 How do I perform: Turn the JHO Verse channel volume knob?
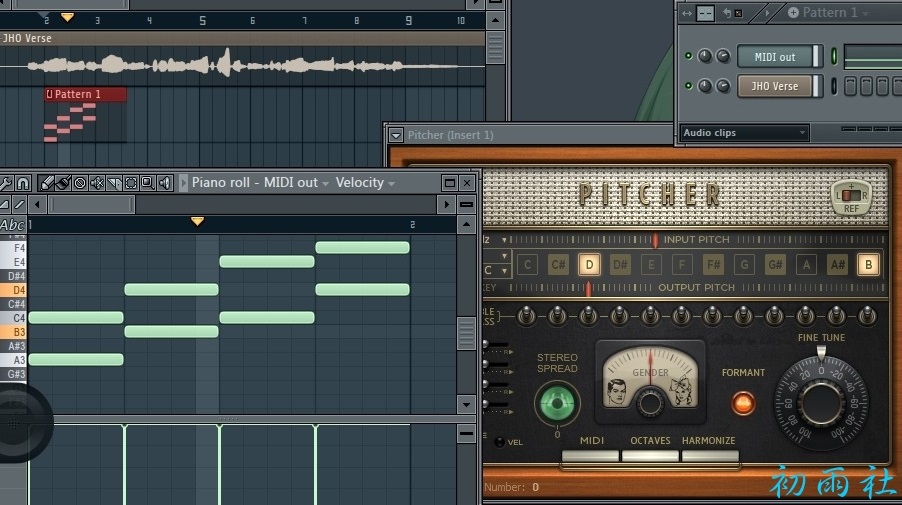pos(723,86)
